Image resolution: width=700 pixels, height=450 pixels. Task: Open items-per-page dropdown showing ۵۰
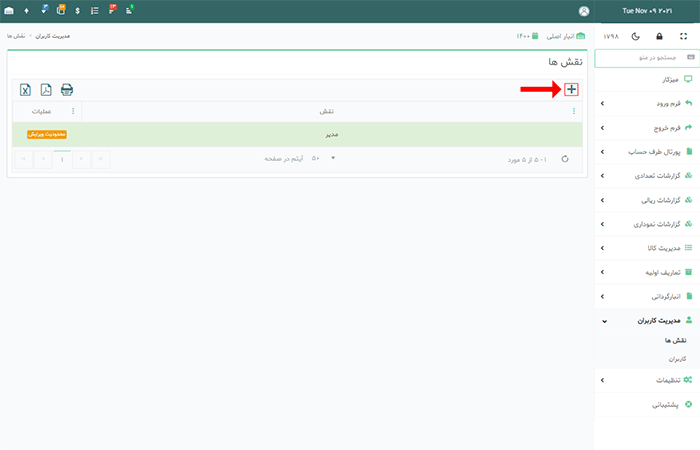click(323, 158)
